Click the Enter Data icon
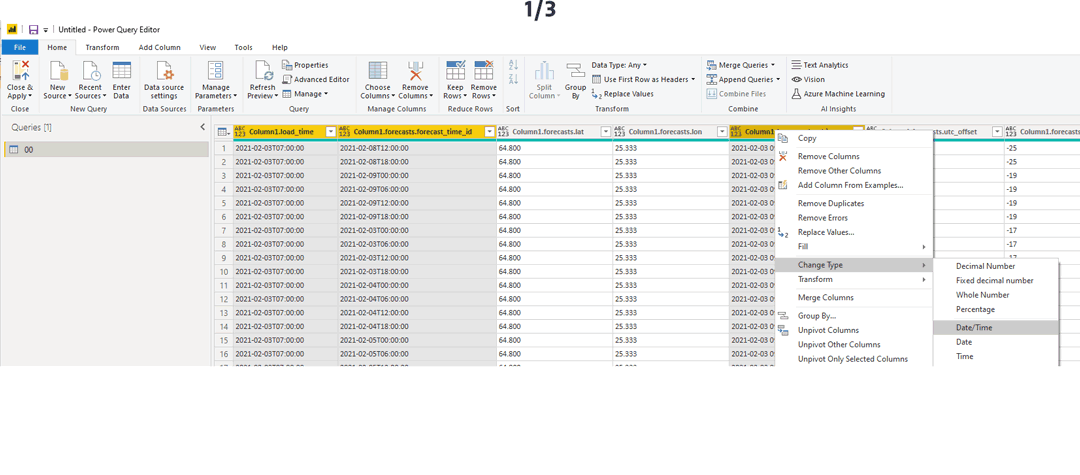The height and width of the screenshot is (475, 1080). (x=121, y=71)
